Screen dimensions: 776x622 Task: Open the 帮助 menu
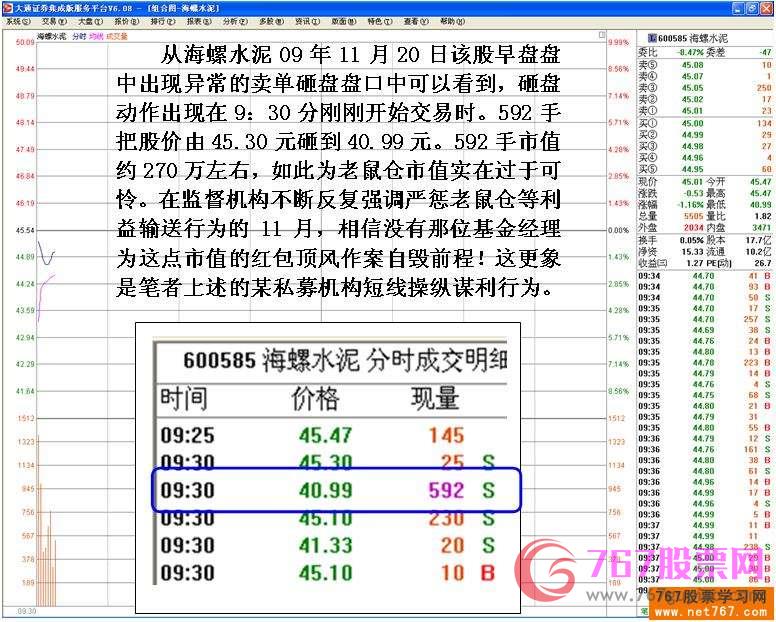(452, 22)
